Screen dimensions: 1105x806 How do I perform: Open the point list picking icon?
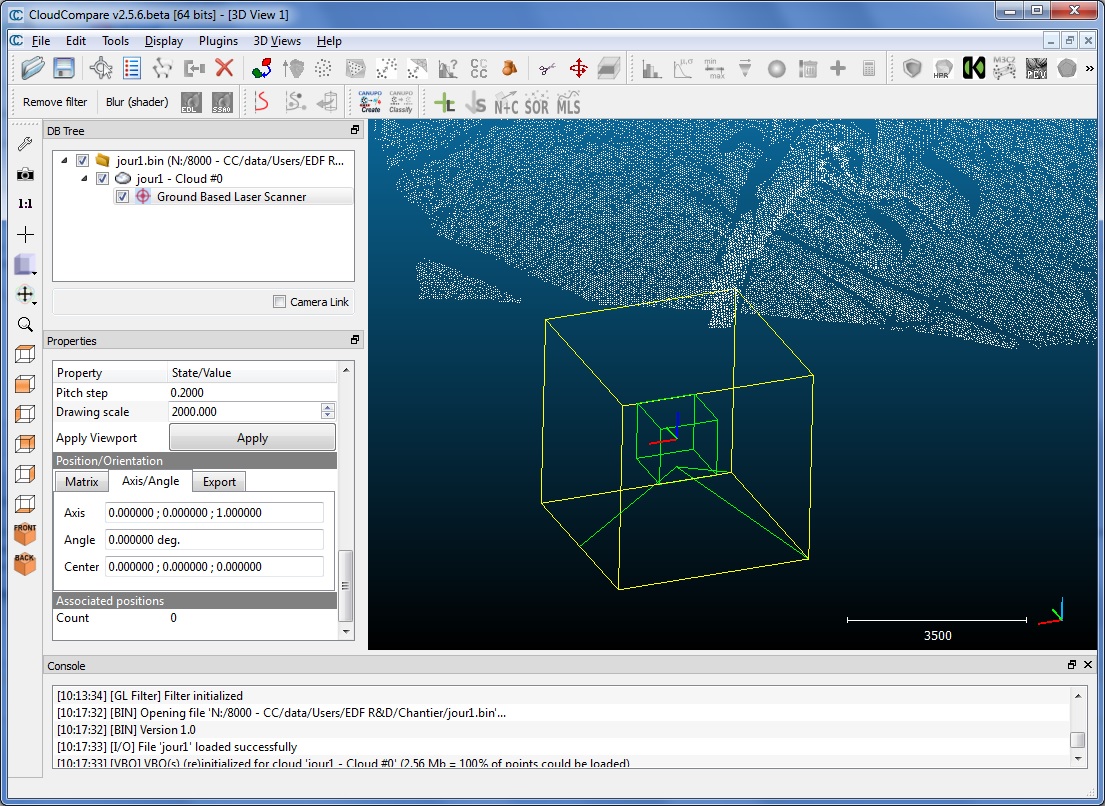click(x=132, y=68)
